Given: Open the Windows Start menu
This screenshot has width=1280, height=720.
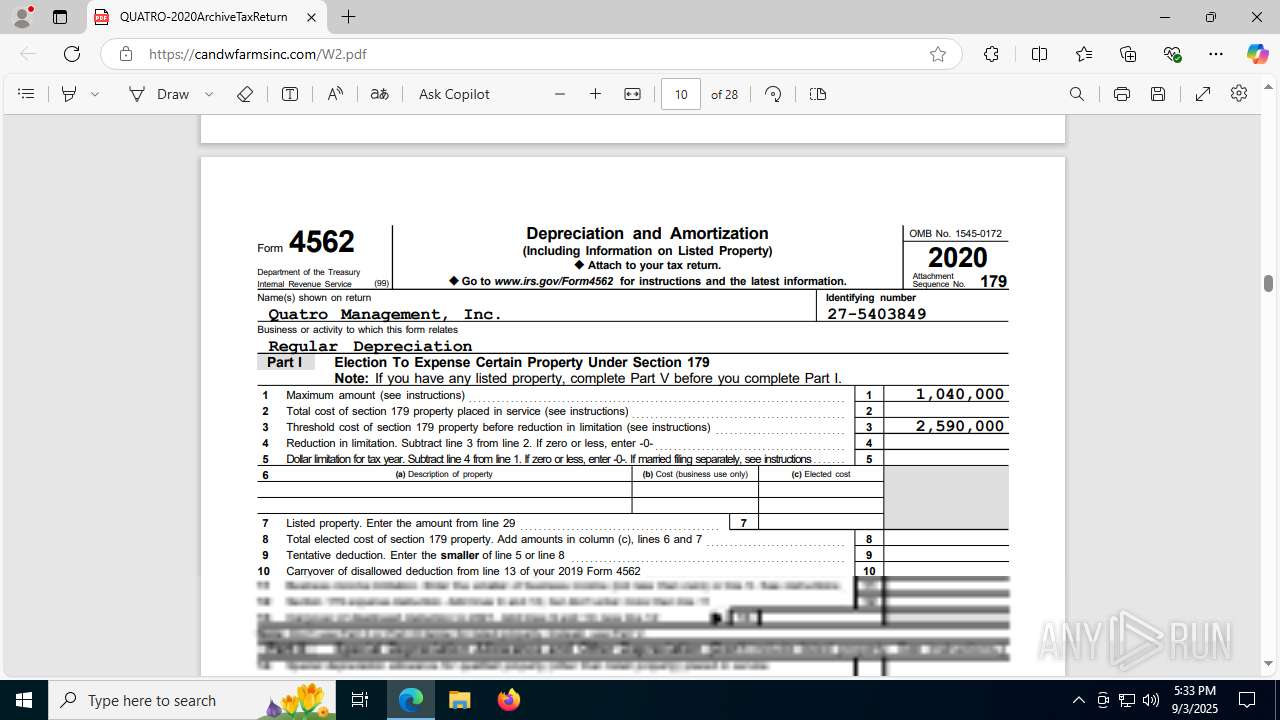Looking at the screenshot, I should [x=24, y=700].
